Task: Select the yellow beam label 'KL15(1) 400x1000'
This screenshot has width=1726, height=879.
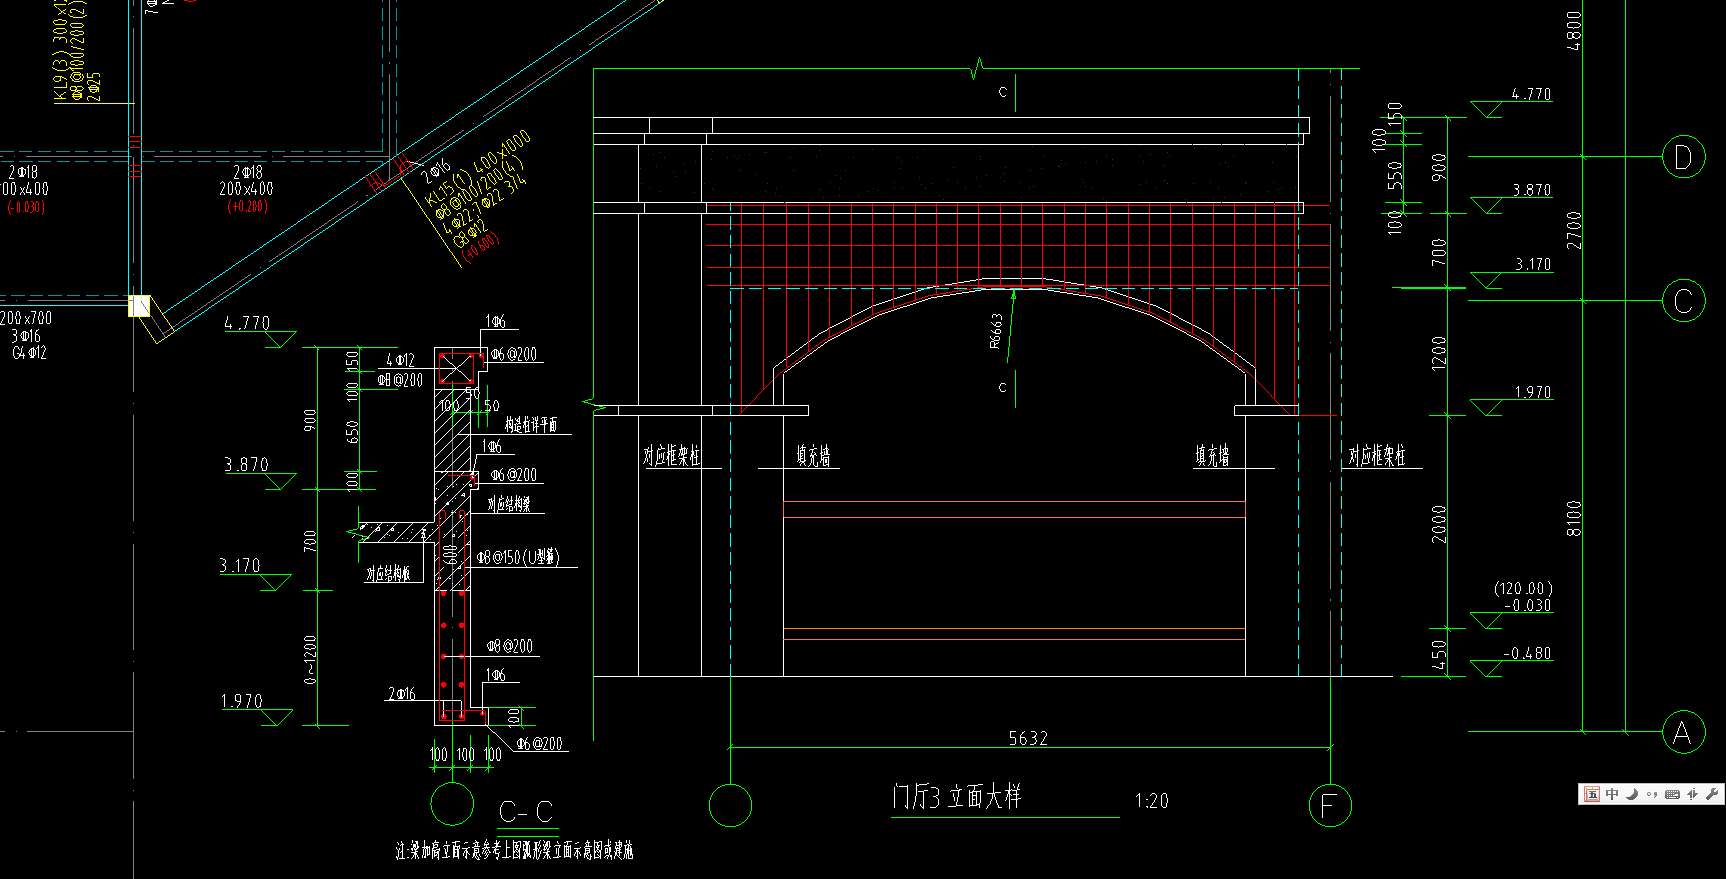Action: pyautogui.click(x=476, y=167)
